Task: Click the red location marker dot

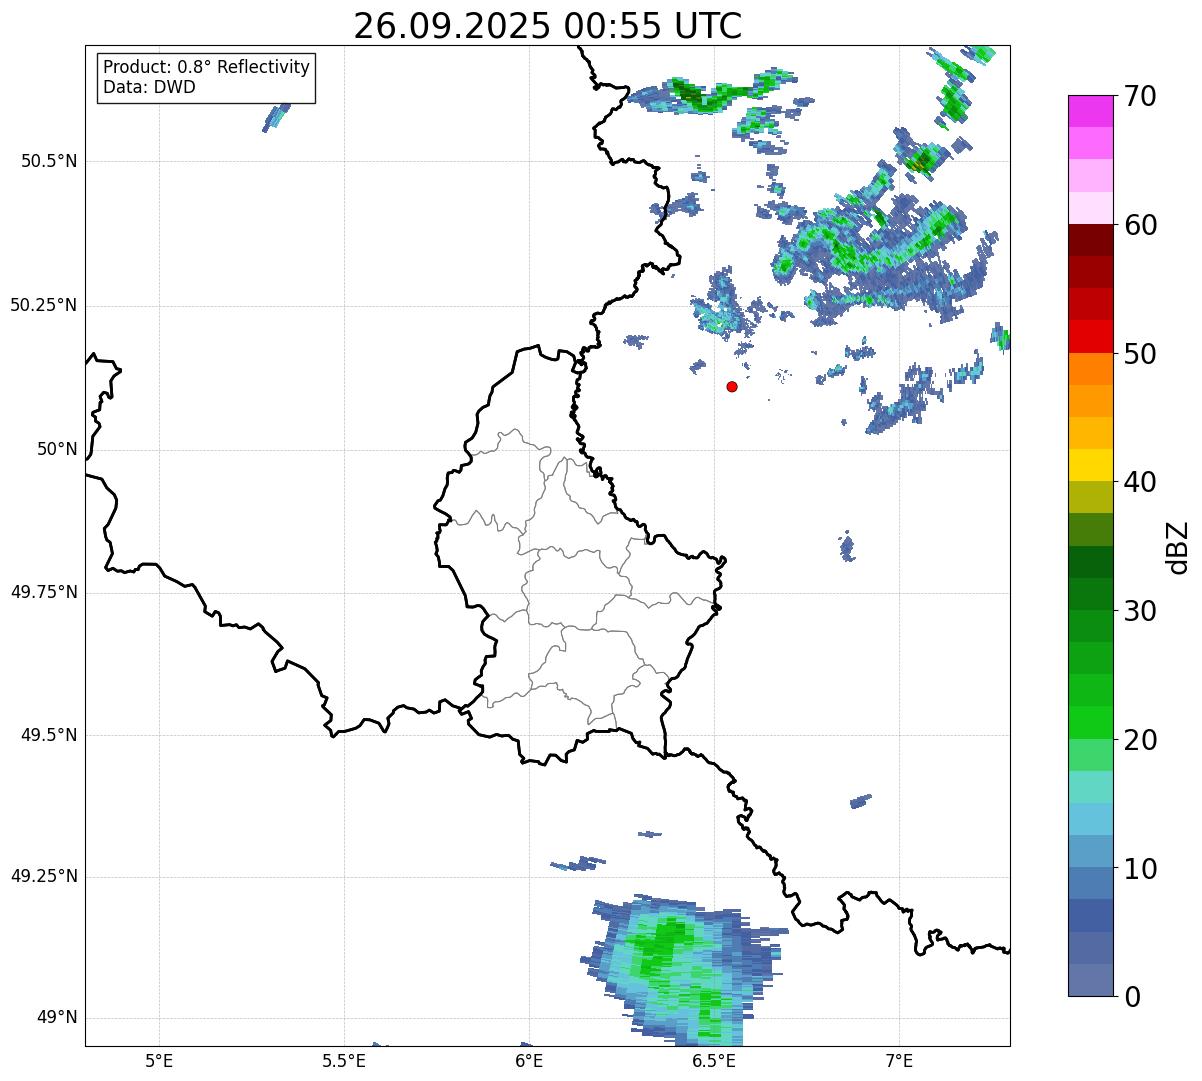Action: coord(732,386)
